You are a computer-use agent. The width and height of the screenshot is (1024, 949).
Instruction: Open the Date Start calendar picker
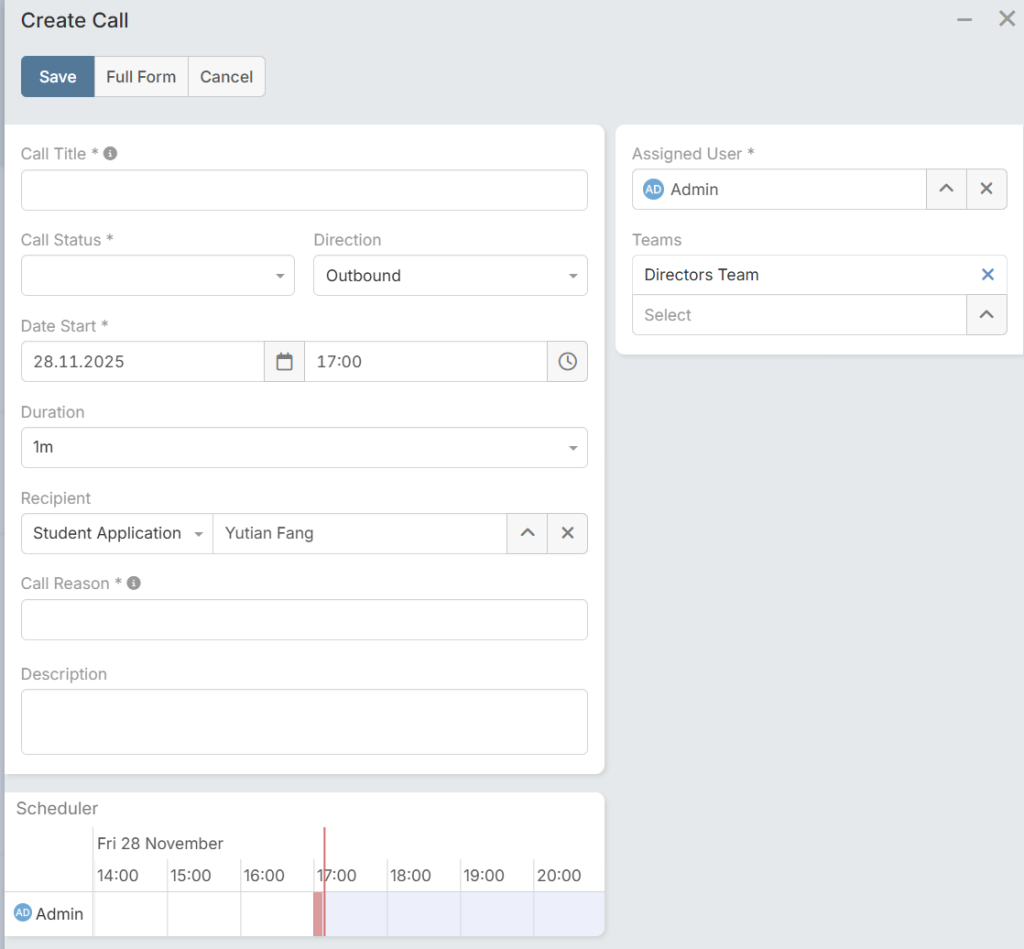[x=284, y=362]
